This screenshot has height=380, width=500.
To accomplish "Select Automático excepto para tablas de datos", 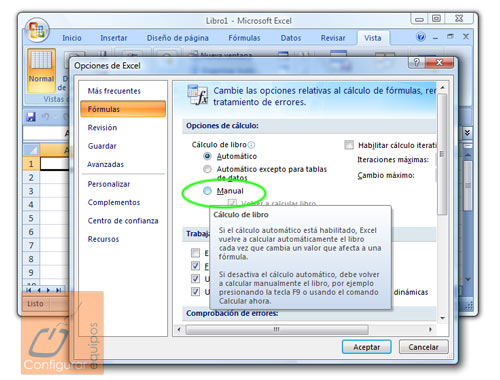I will (207, 169).
